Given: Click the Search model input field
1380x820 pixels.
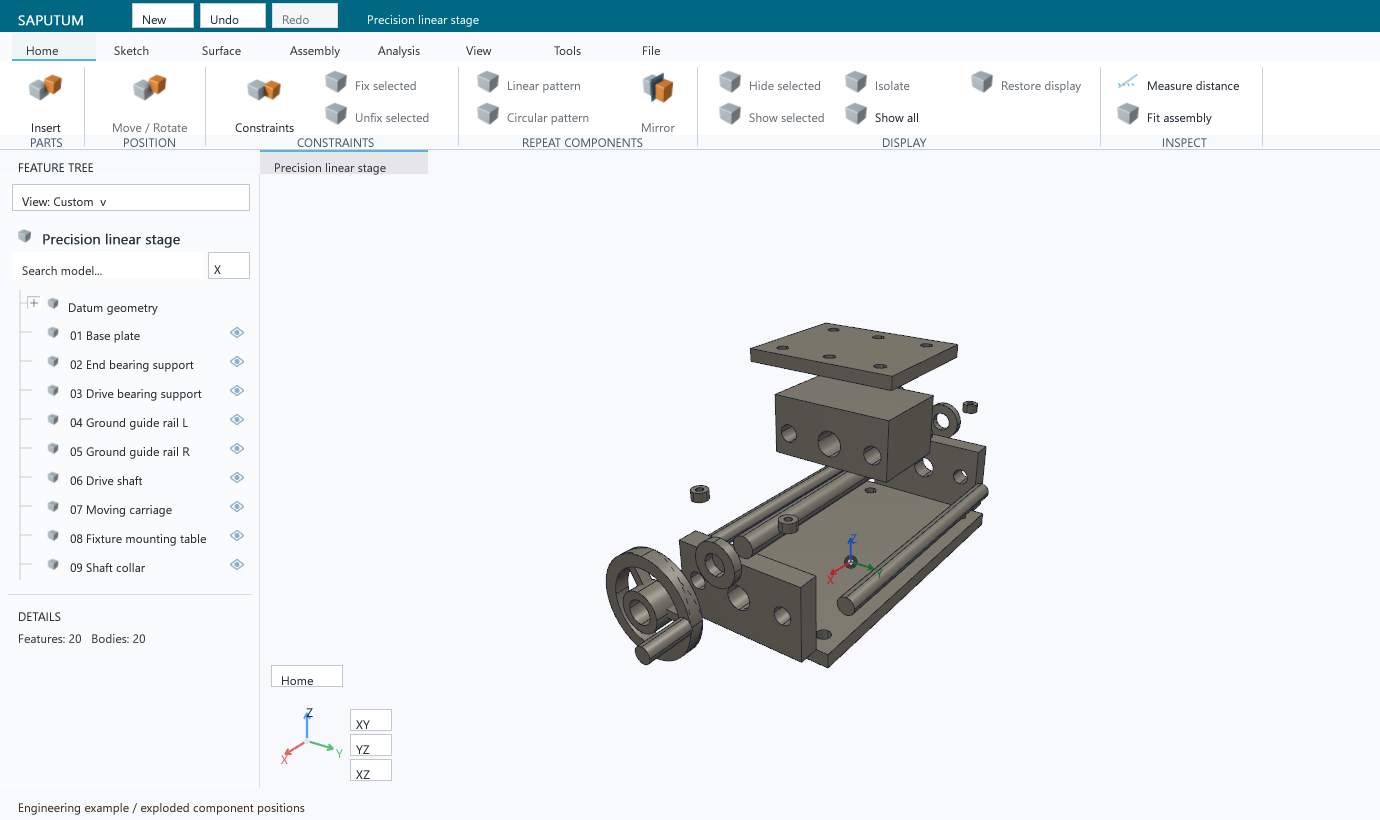Looking at the screenshot, I should pyautogui.click(x=108, y=266).
